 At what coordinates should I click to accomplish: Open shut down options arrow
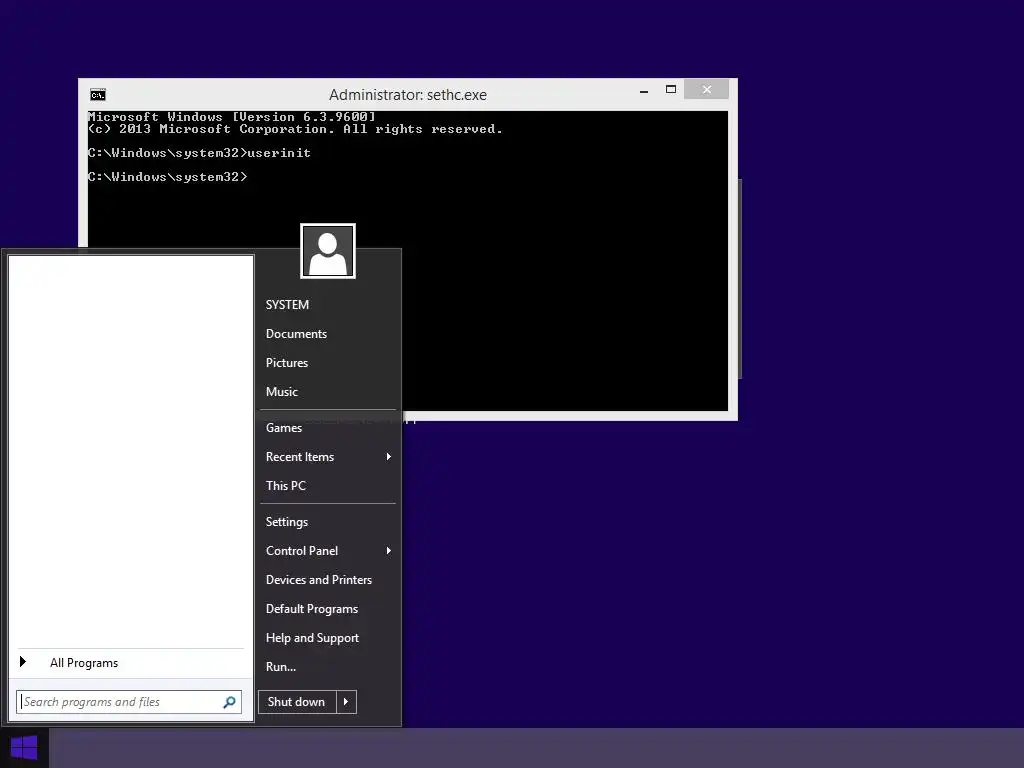pos(346,702)
